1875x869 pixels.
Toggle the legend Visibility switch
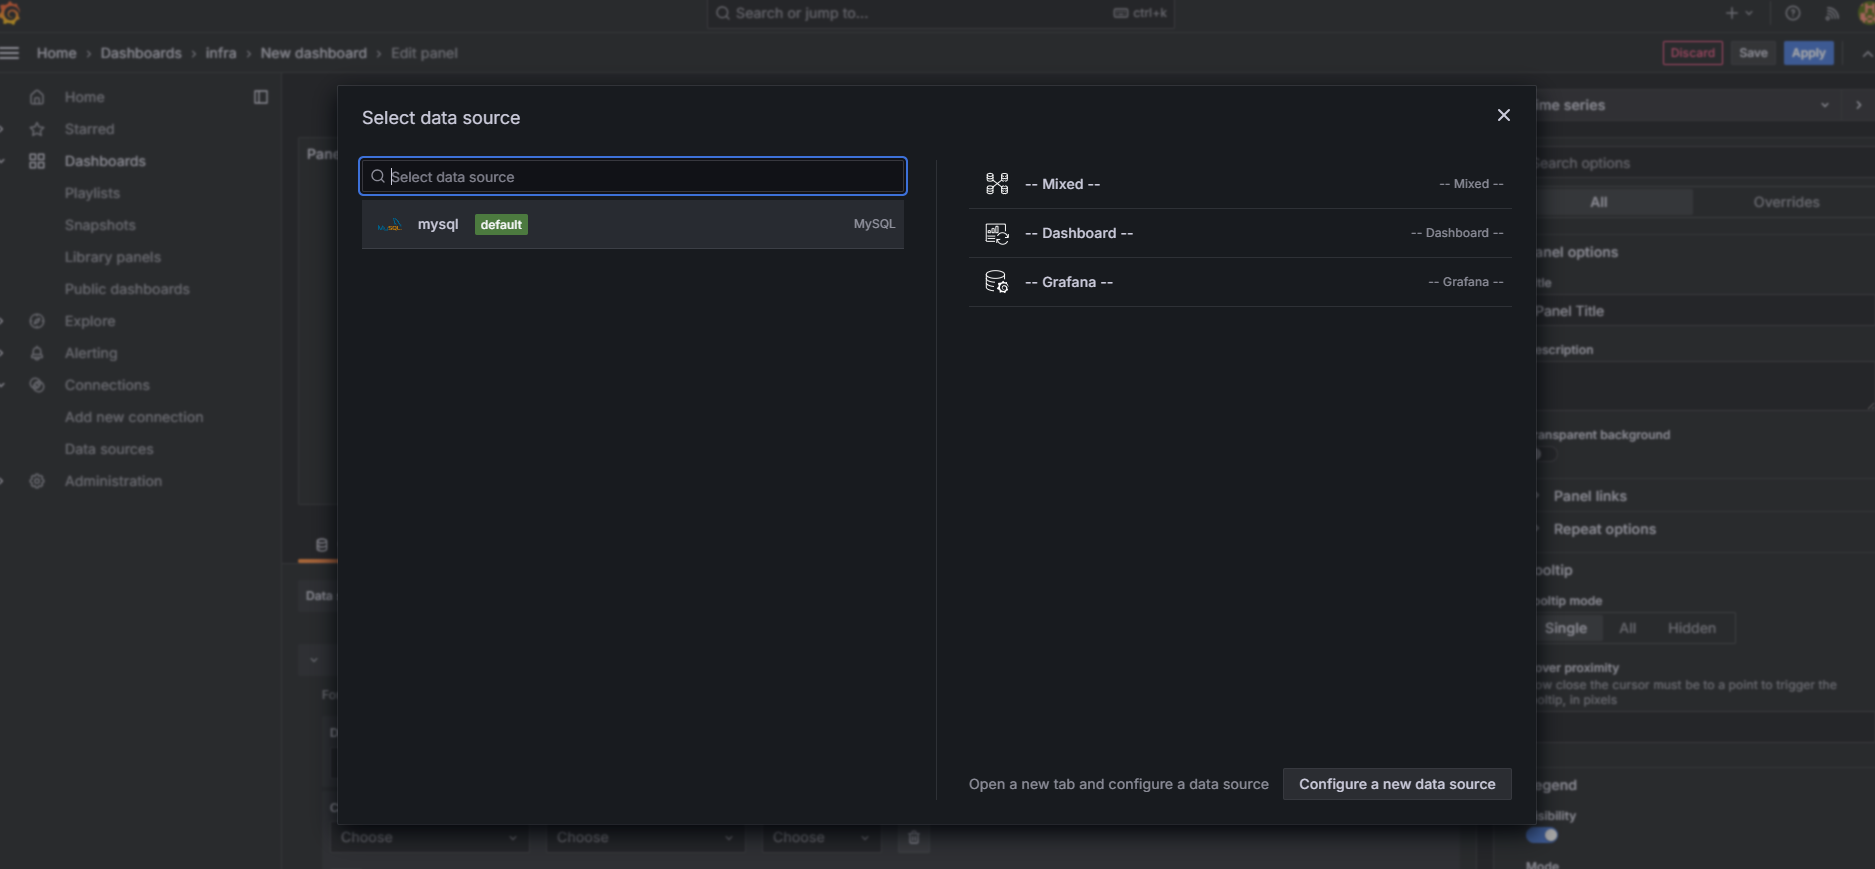click(1542, 835)
